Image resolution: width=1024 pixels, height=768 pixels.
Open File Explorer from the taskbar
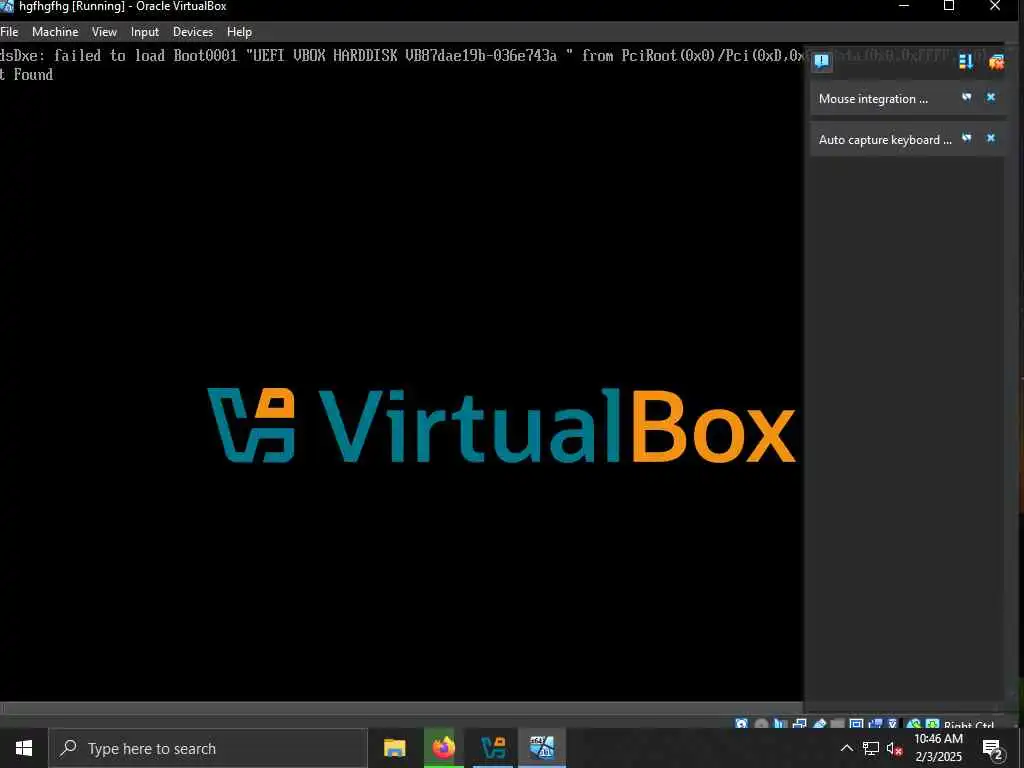394,748
